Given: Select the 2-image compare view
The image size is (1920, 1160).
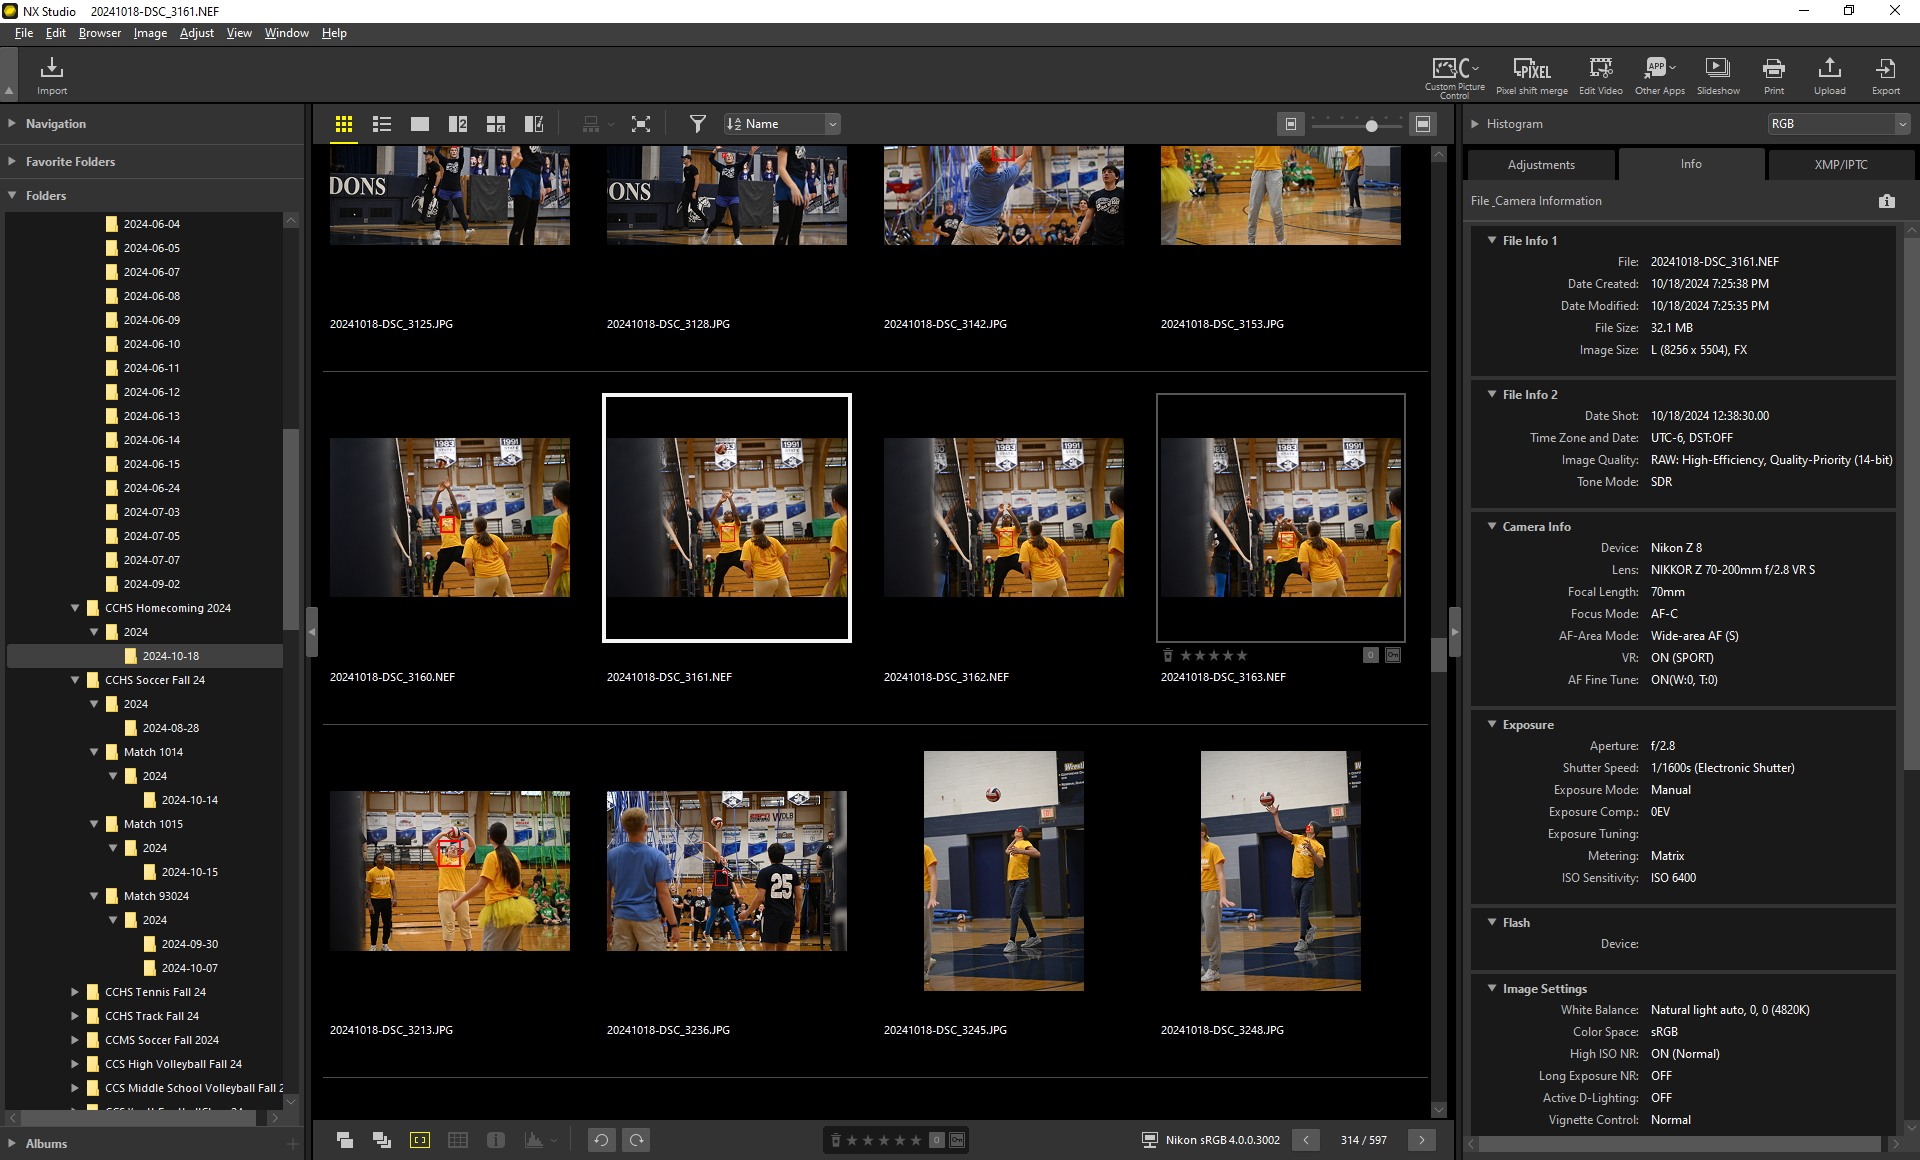Looking at the screenshot, I should point(458,124).
